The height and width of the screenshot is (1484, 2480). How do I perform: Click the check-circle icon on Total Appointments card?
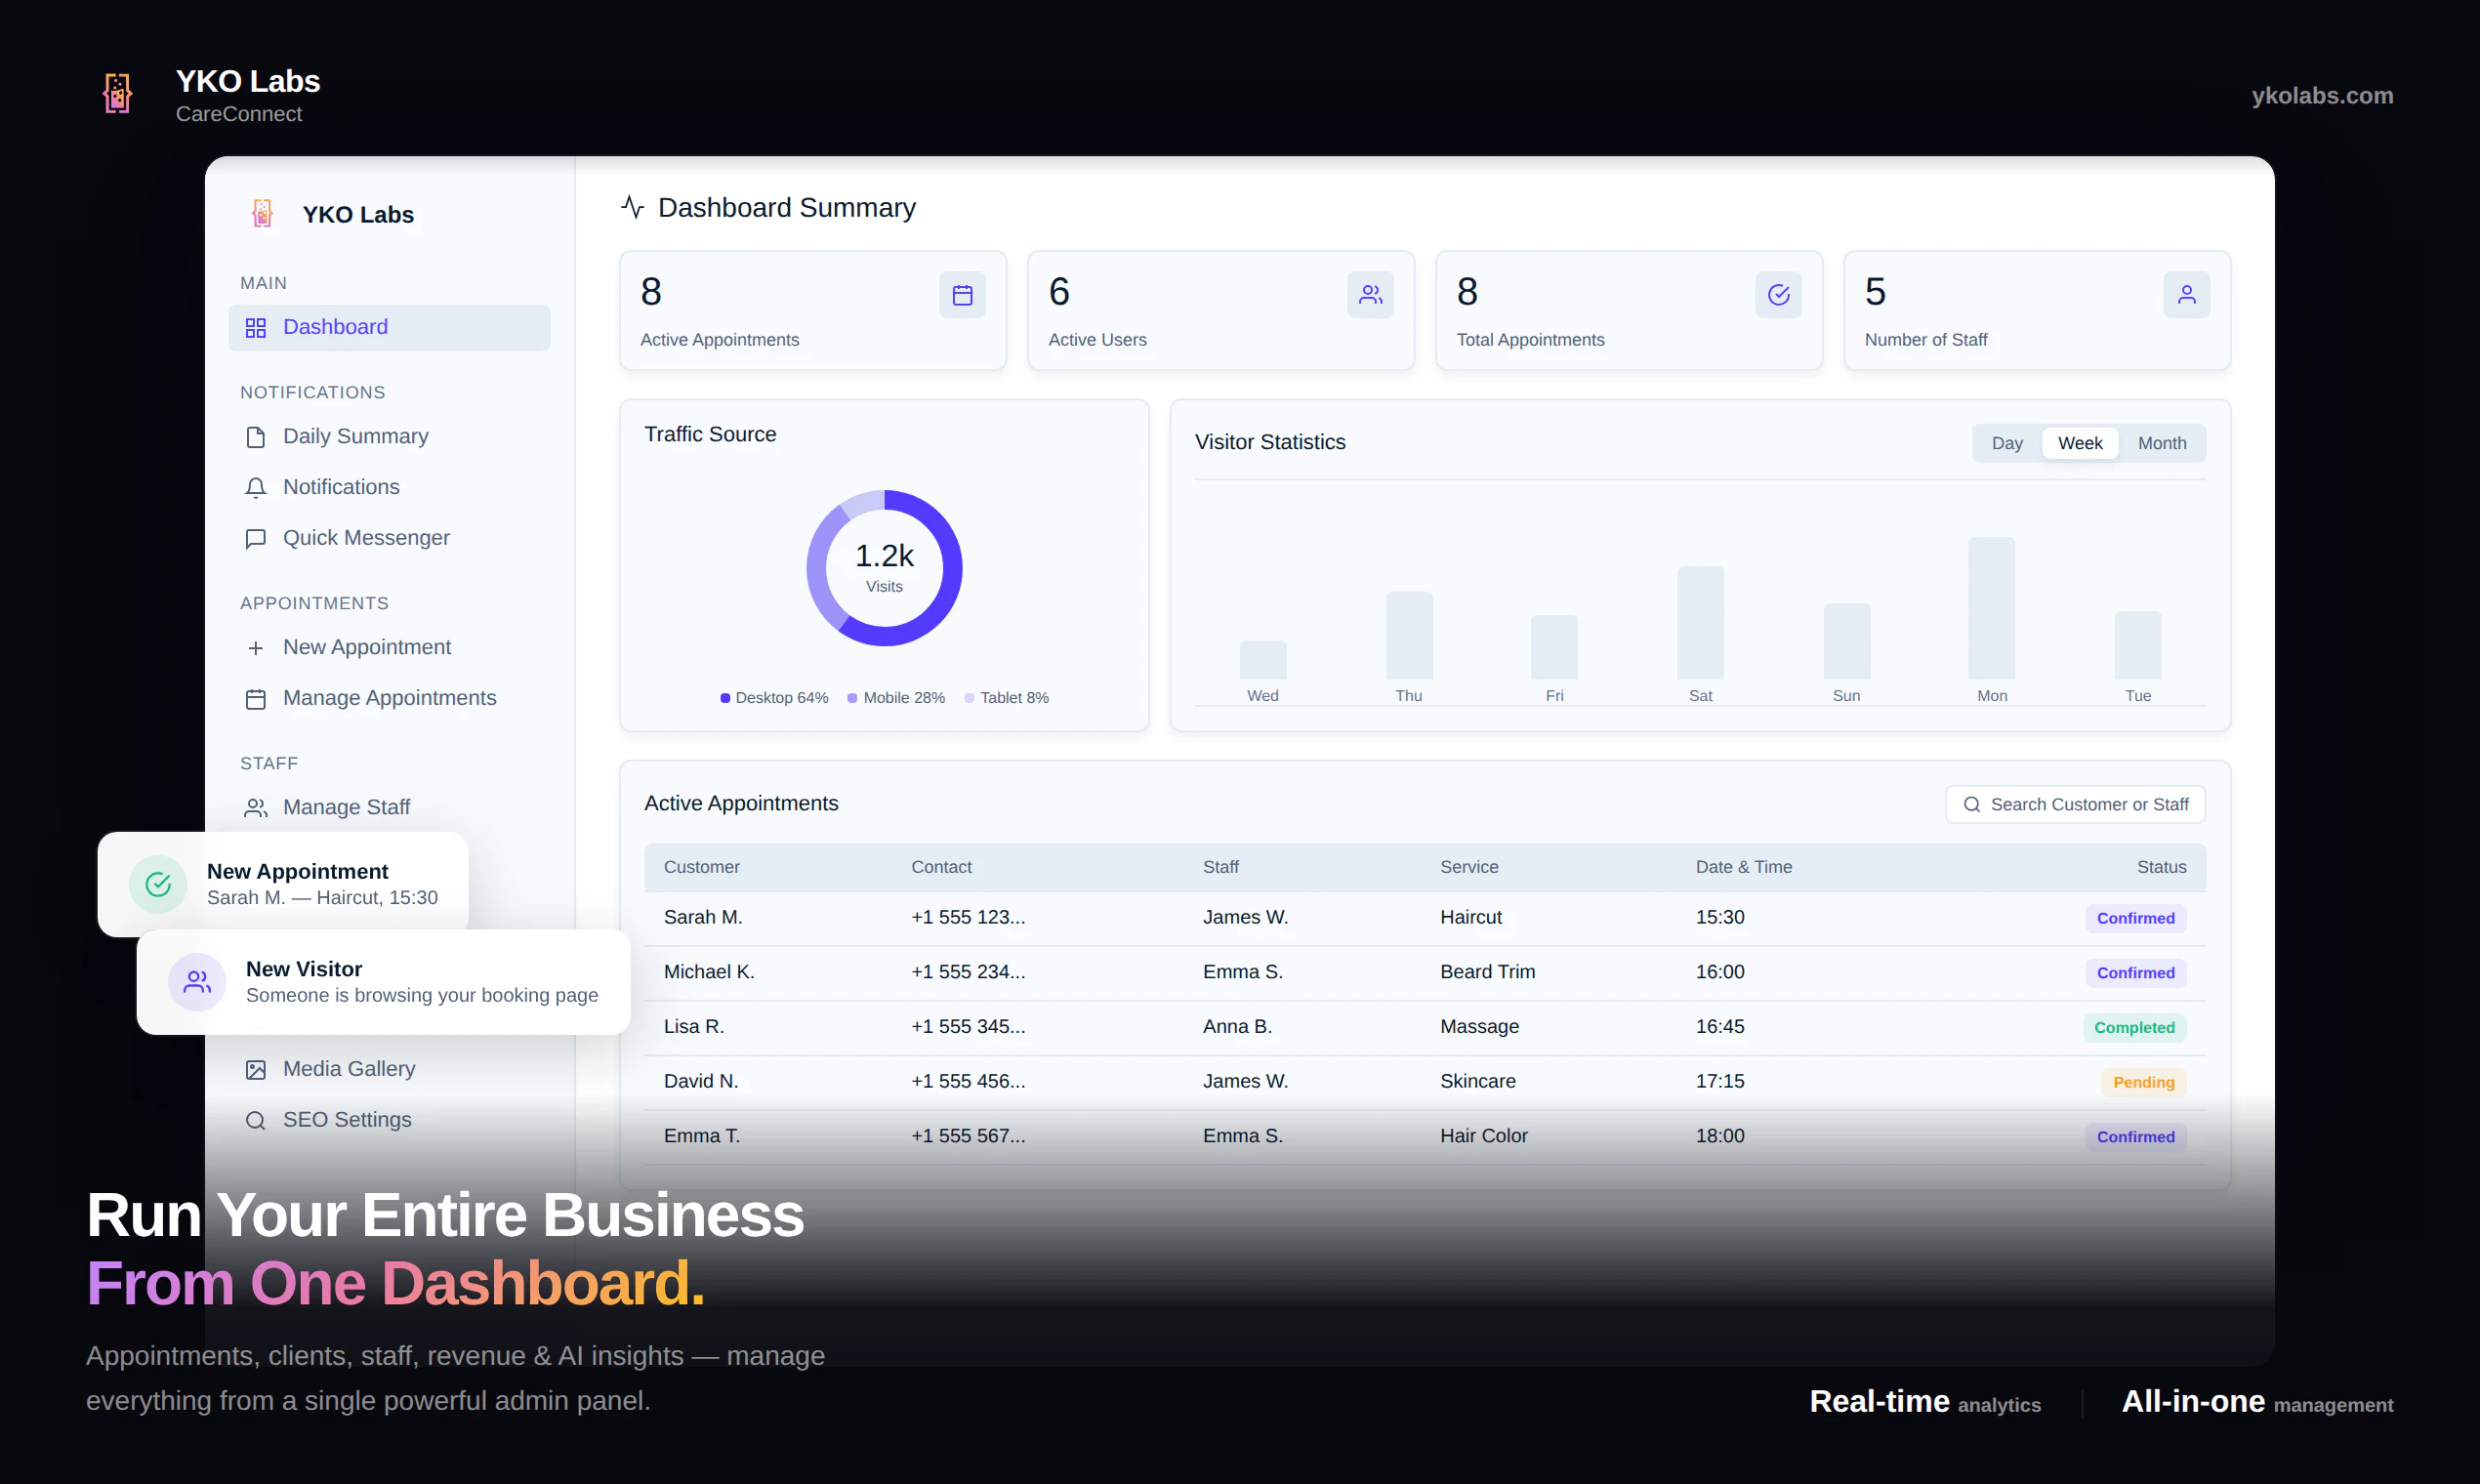click(x=1778, y=295)
